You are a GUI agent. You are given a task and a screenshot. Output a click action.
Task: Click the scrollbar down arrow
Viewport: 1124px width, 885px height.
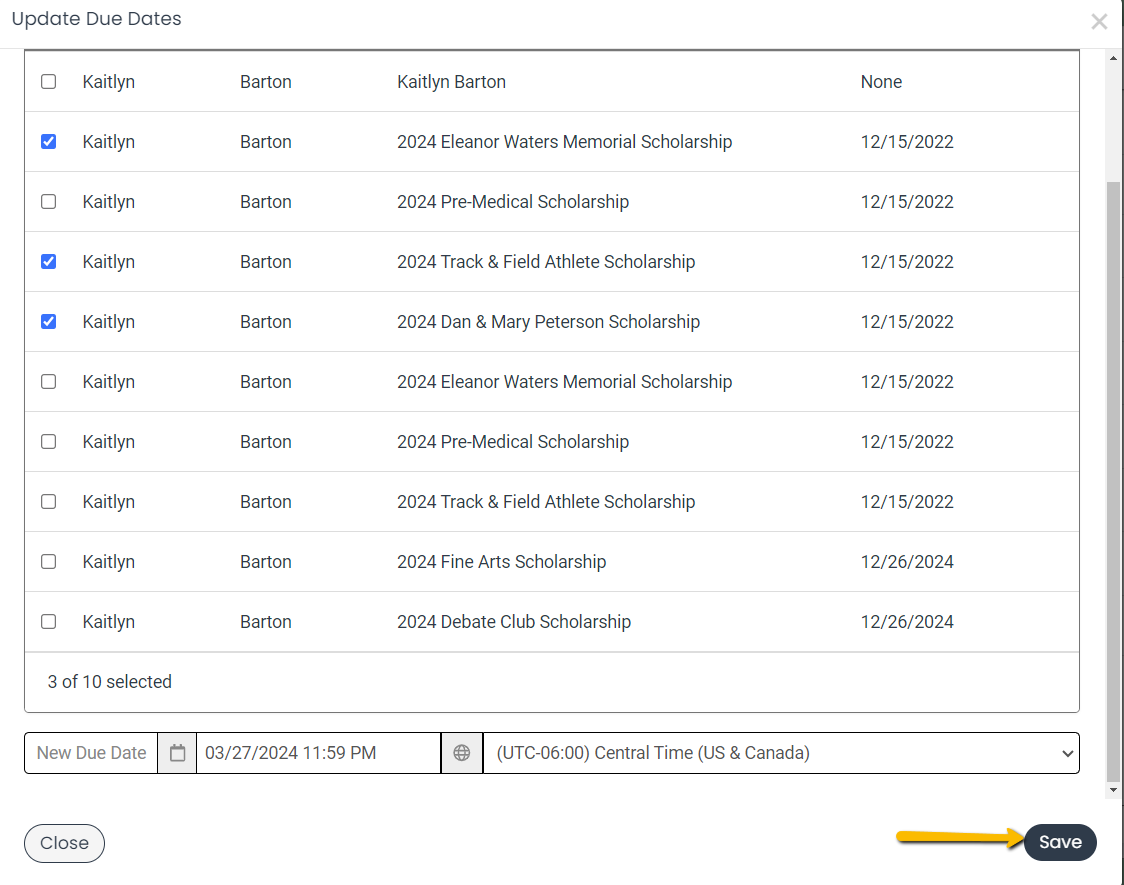coord(1113,790)
